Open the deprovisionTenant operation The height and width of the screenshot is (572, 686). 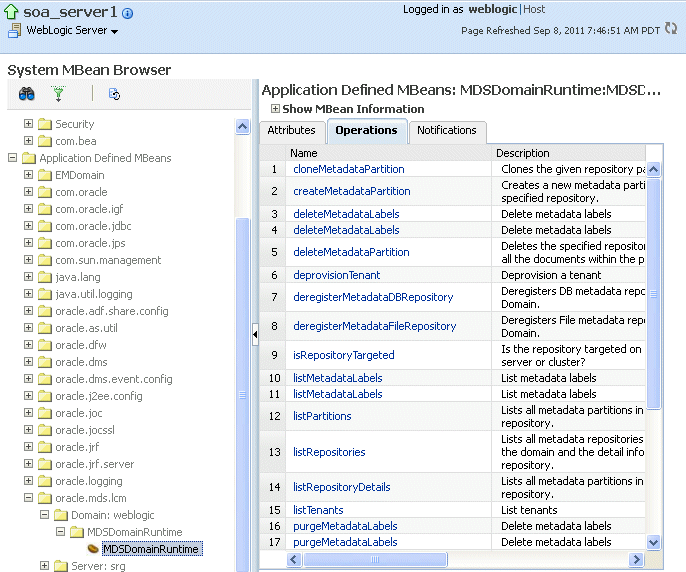click(336, 275)
